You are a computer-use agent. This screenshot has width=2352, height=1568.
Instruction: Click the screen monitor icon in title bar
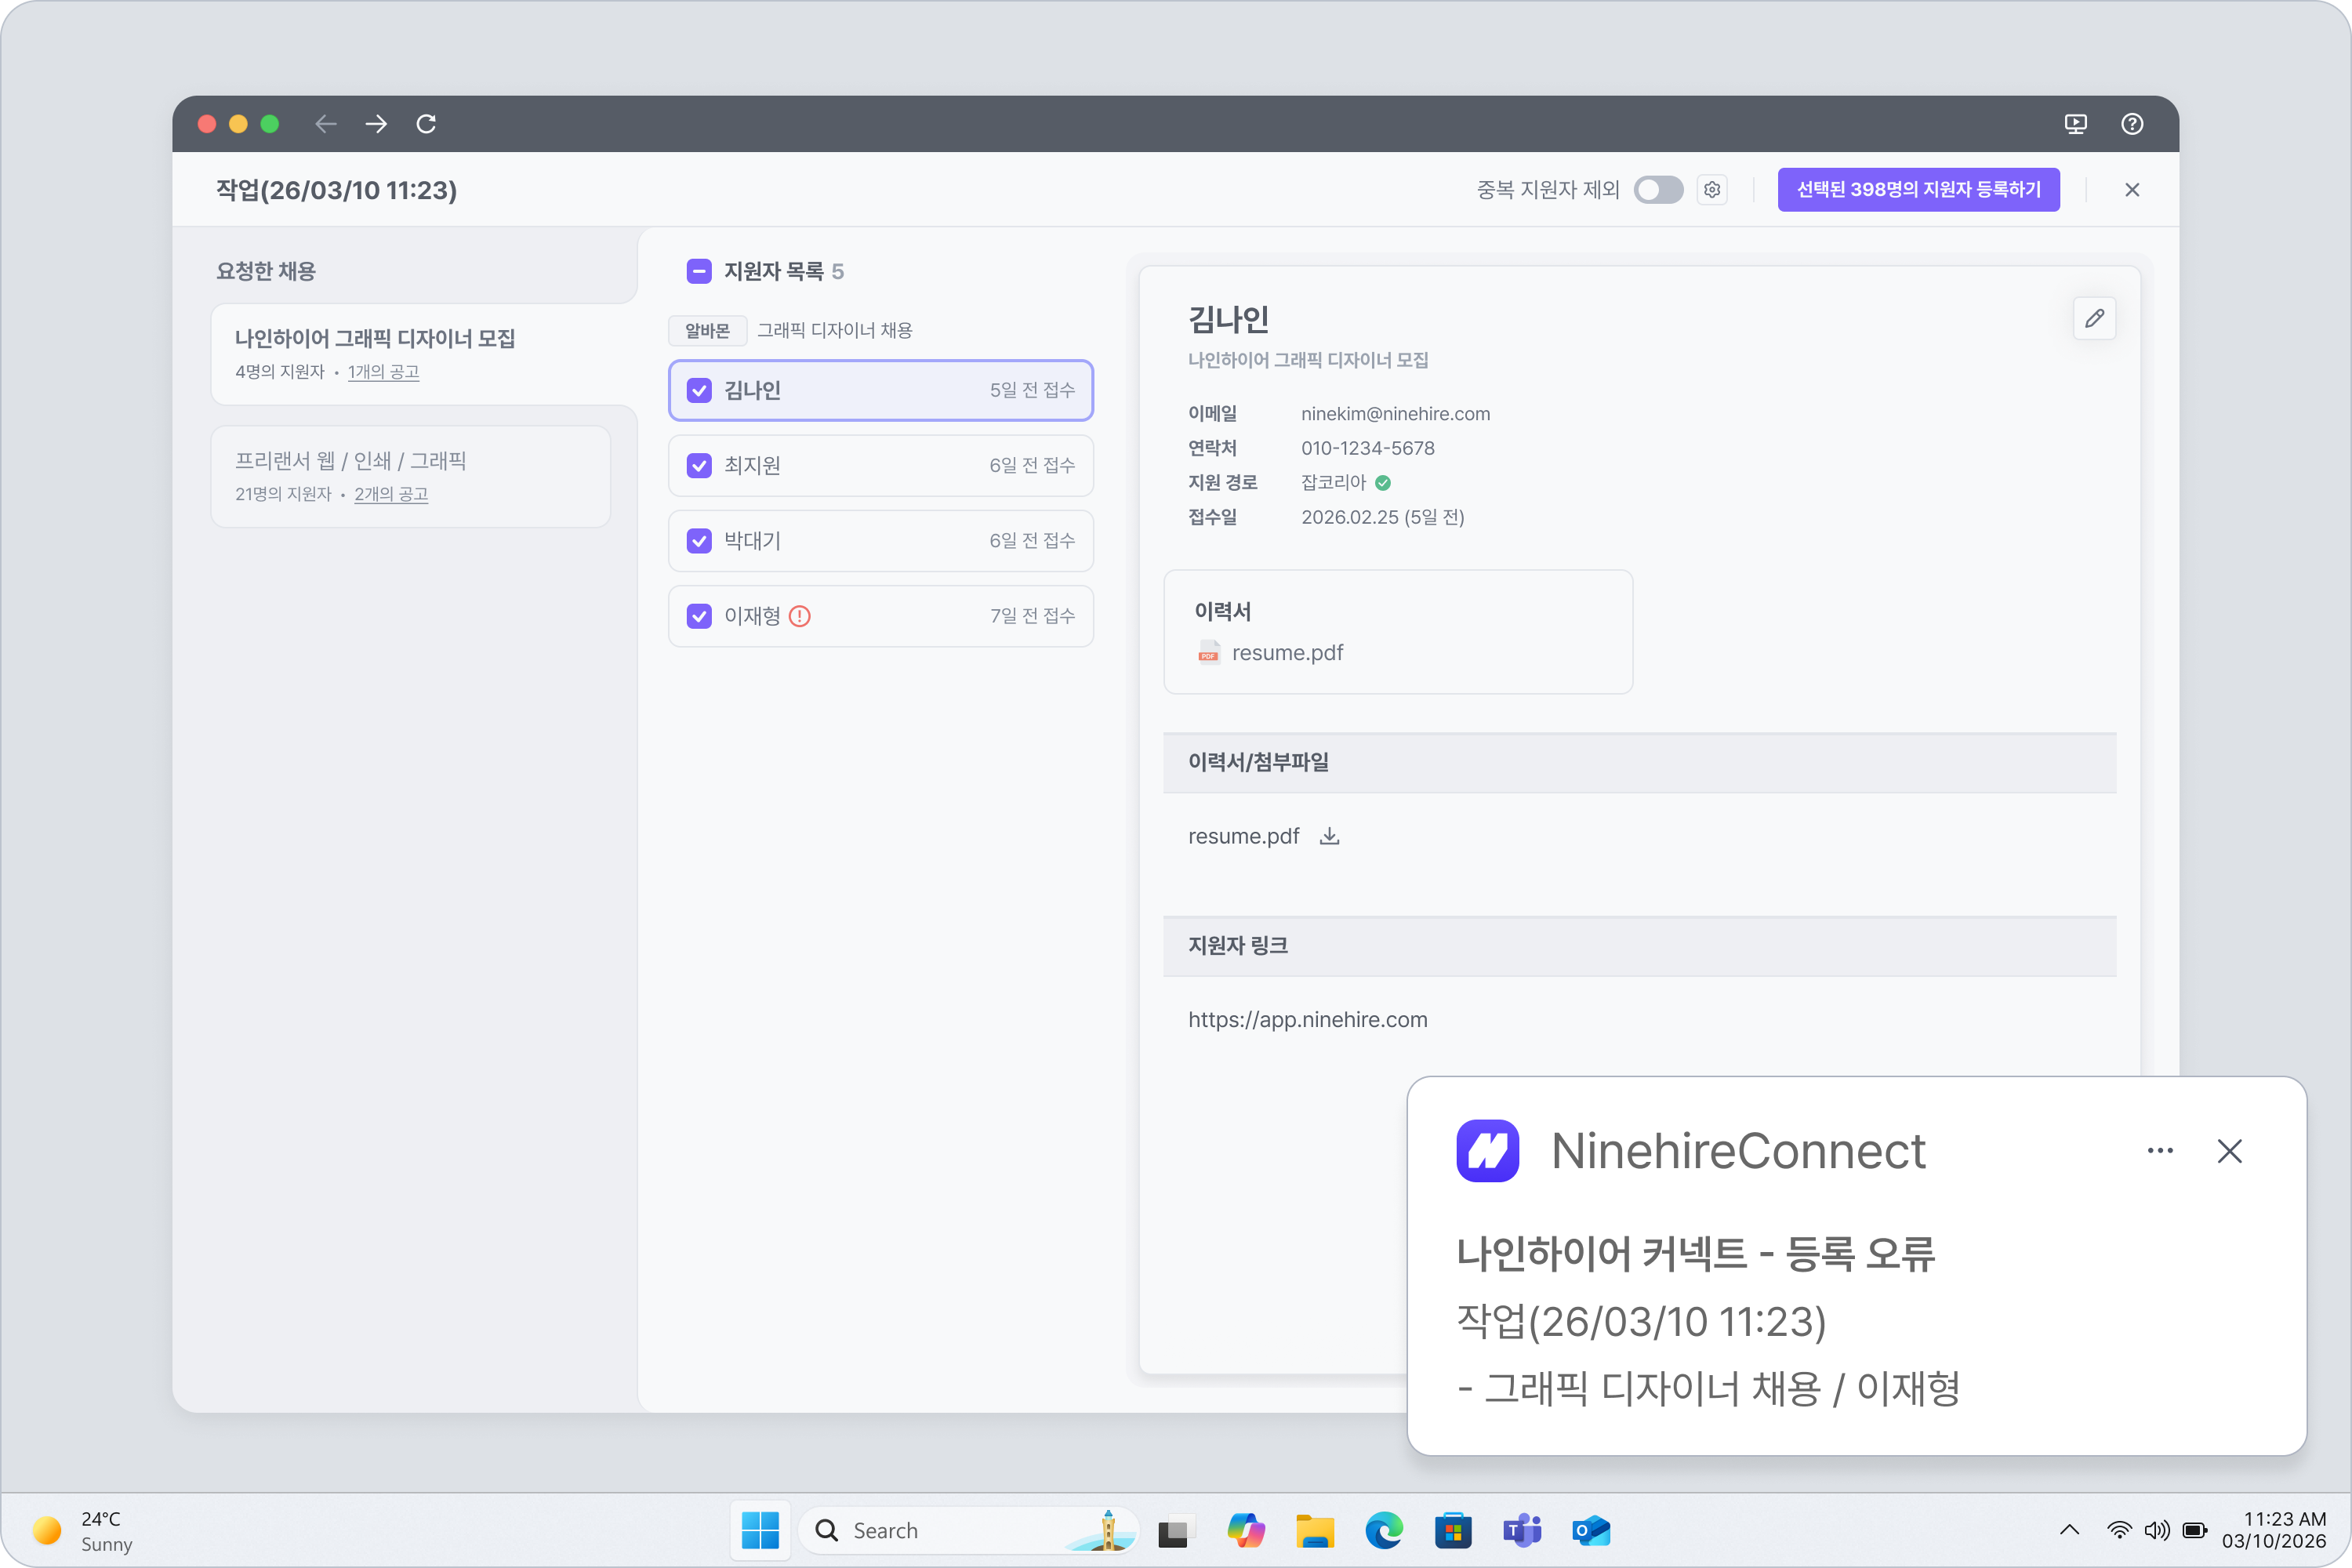[2076, 124]
